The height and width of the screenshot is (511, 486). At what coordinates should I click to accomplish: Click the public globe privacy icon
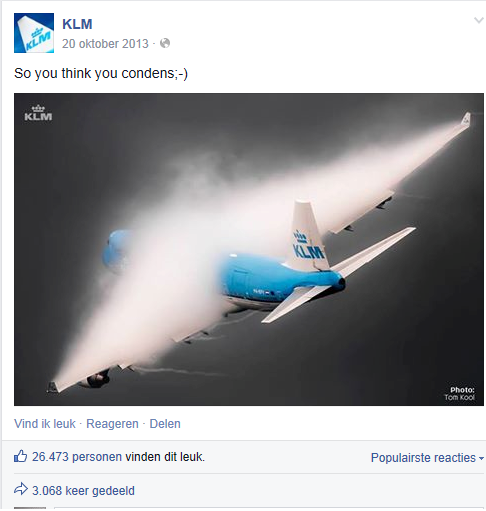click(x=165, y=43)
